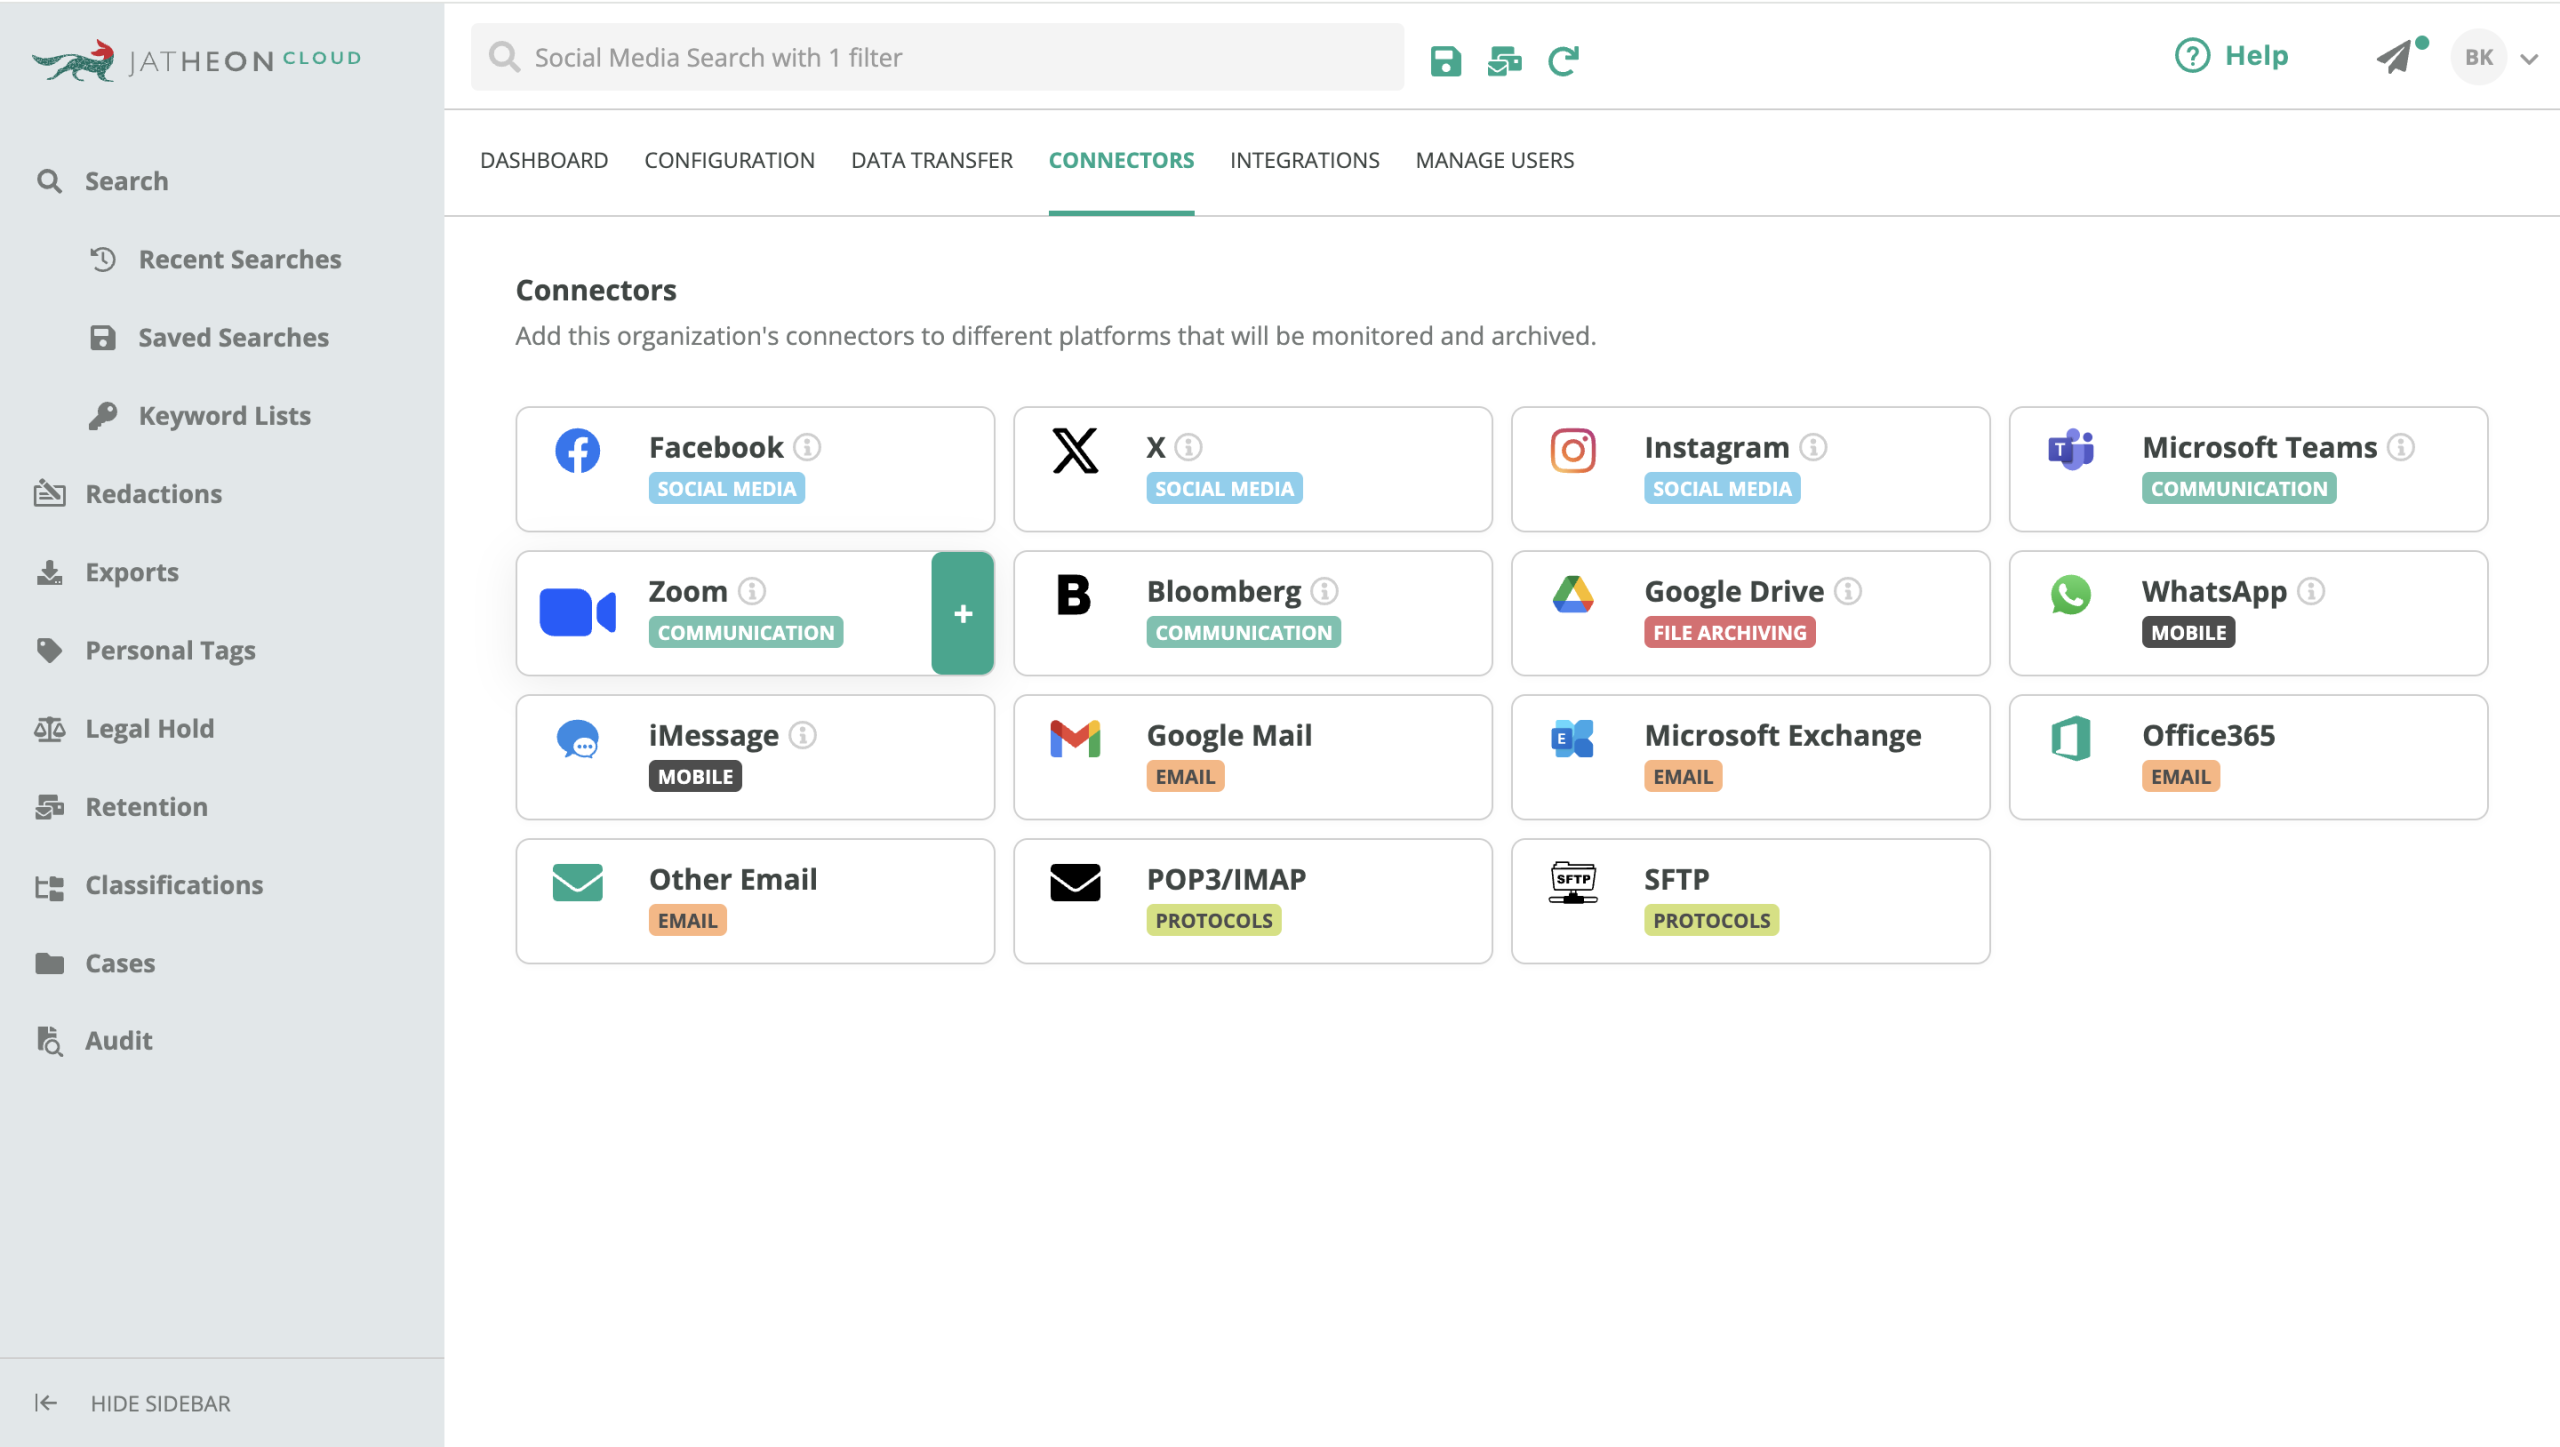Viewport: 2560px width, 1447px height.
Task: Click the WhatsApp logo
Action: [2071, 594]
